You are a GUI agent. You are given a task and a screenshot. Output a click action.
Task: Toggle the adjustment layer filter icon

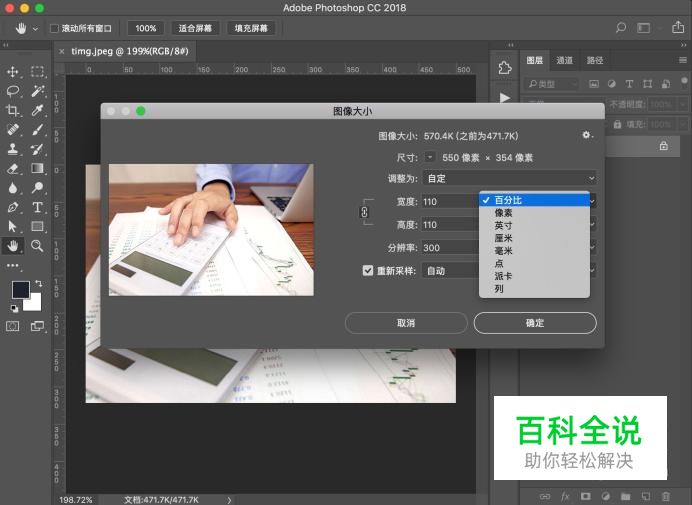[611, 84]
